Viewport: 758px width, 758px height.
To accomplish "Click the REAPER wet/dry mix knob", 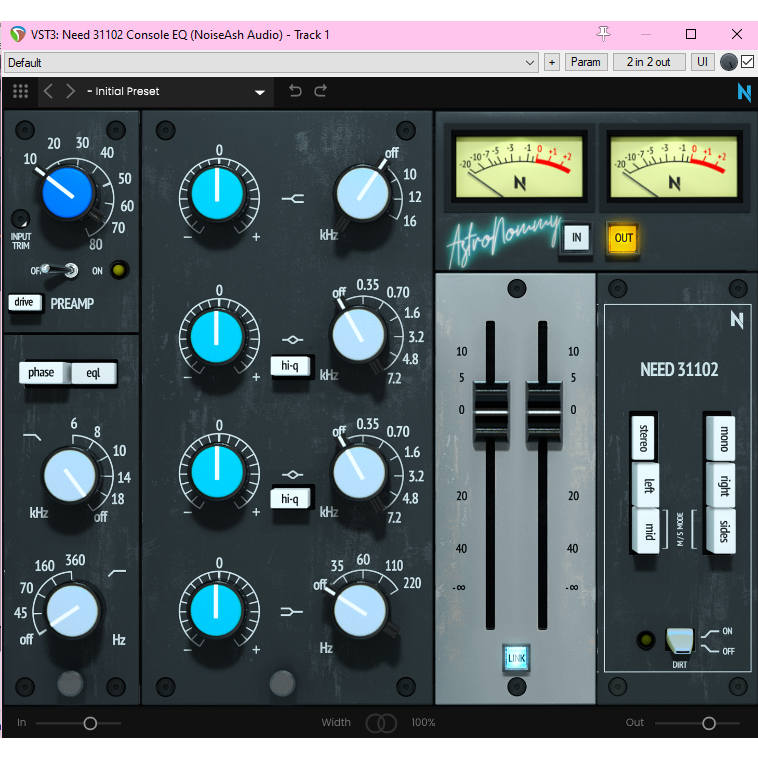I will (x=729, y=62).
